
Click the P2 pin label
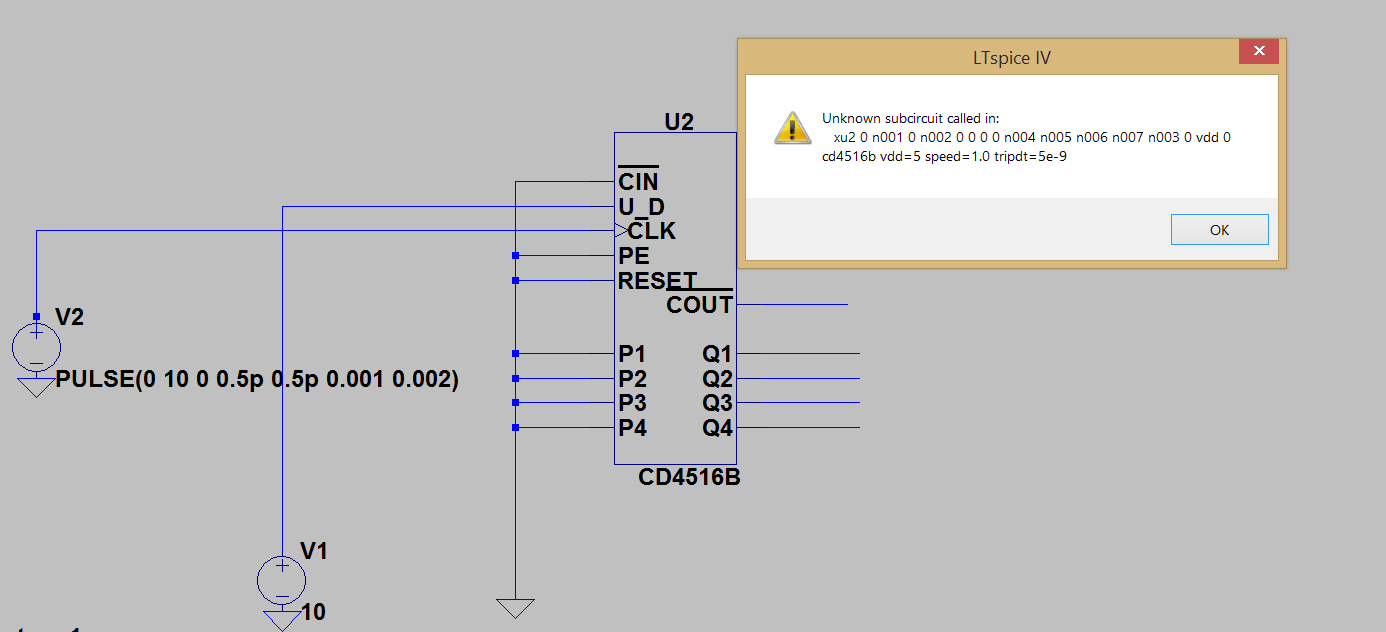click(632, 379)
